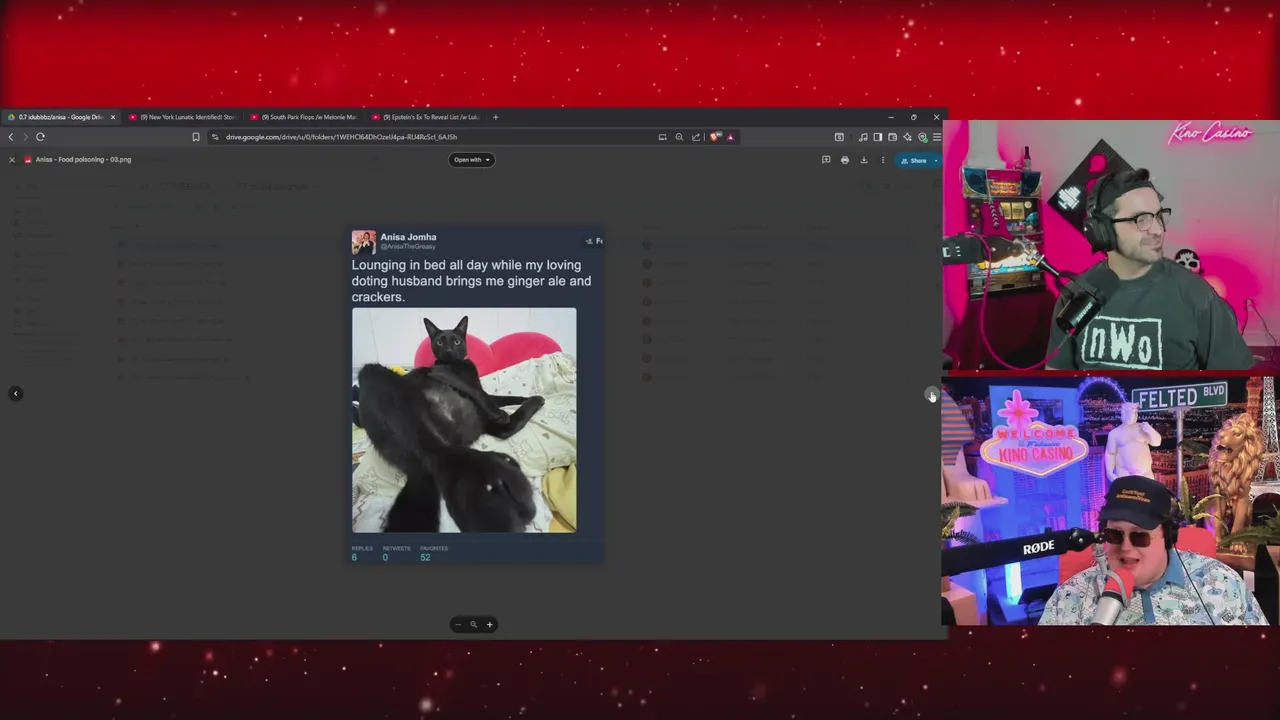Open Leo AI sparkle icon
Viewport: 1280px width, 720px height.
[x=907, y=137]
